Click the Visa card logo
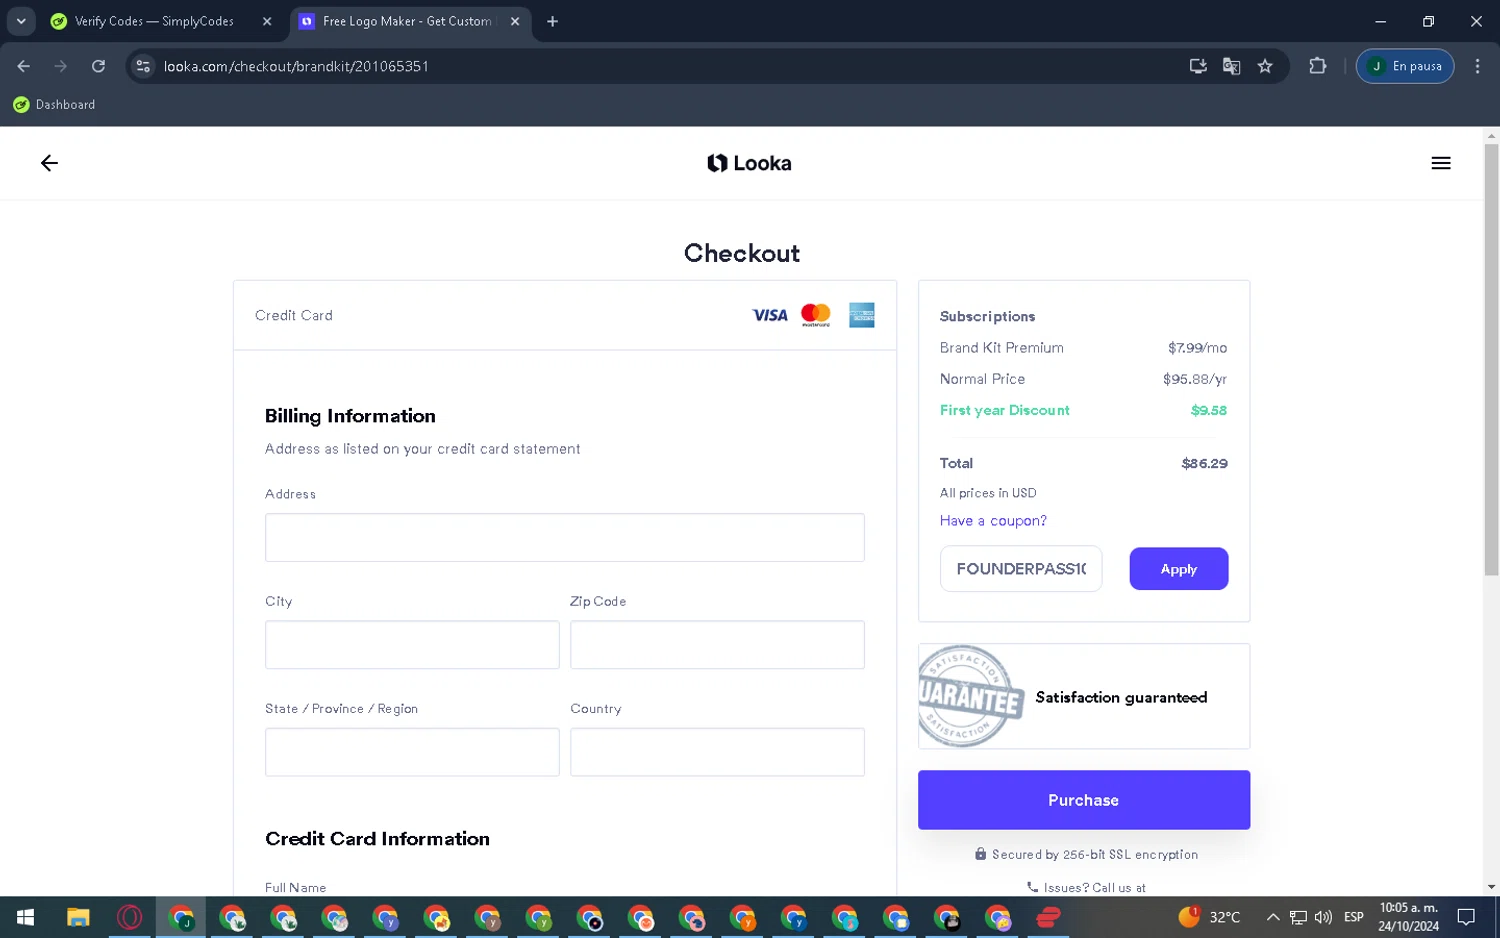Image resolution: width=1500 pixels, height=938 pixels. (x=770, y=315)
